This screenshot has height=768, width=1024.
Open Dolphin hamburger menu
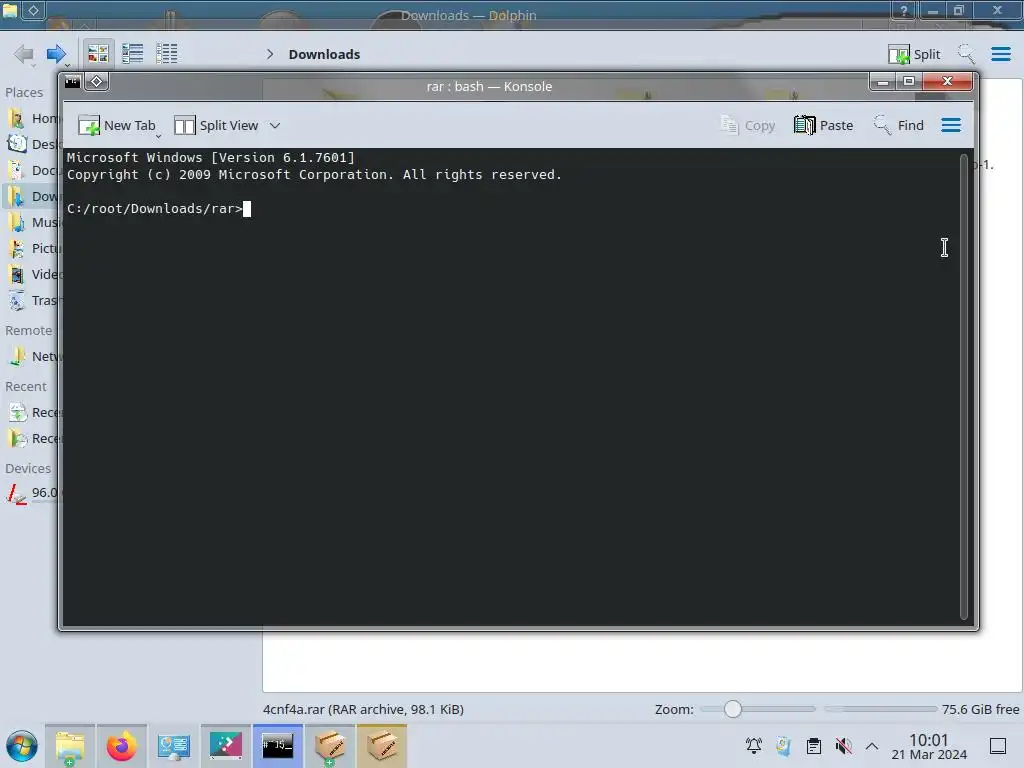[1000, 54]
